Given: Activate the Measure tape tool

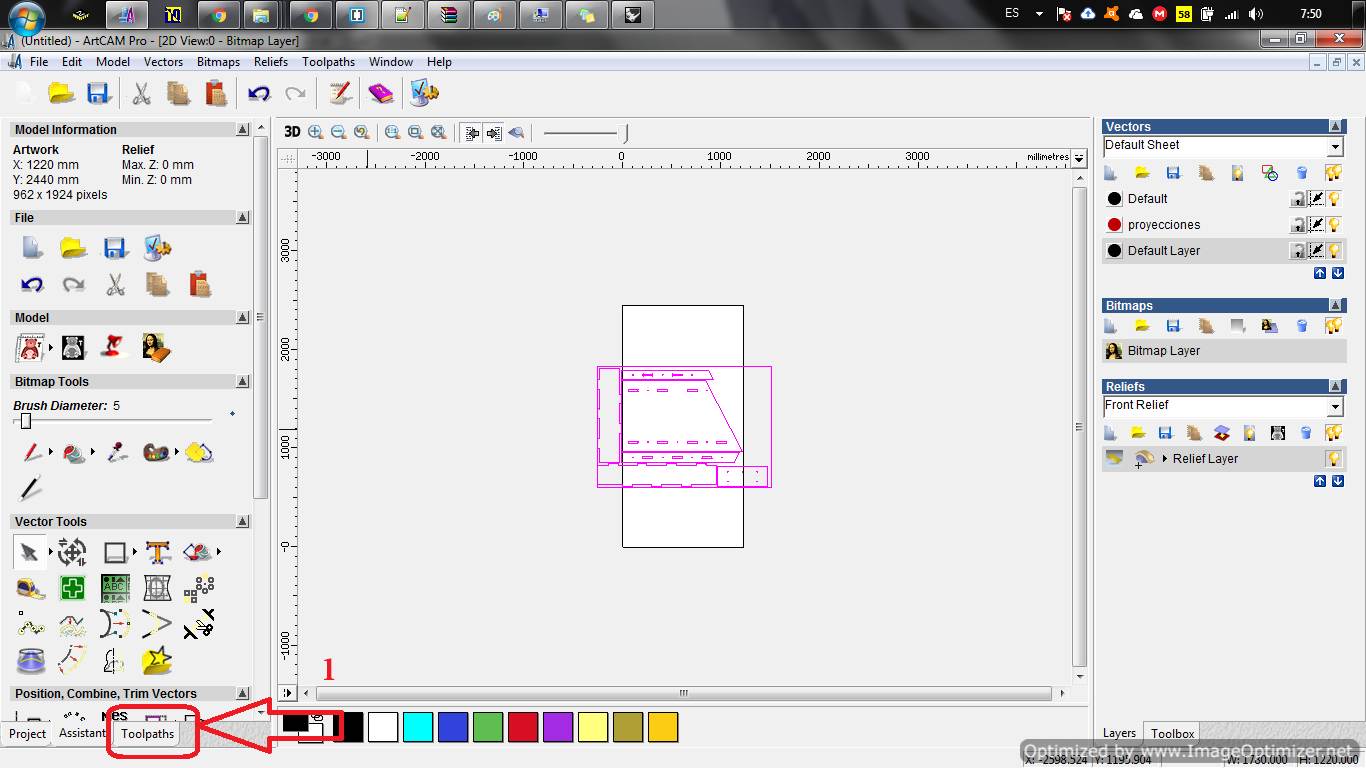Looking at the screenshot, I should coord(30,588).
